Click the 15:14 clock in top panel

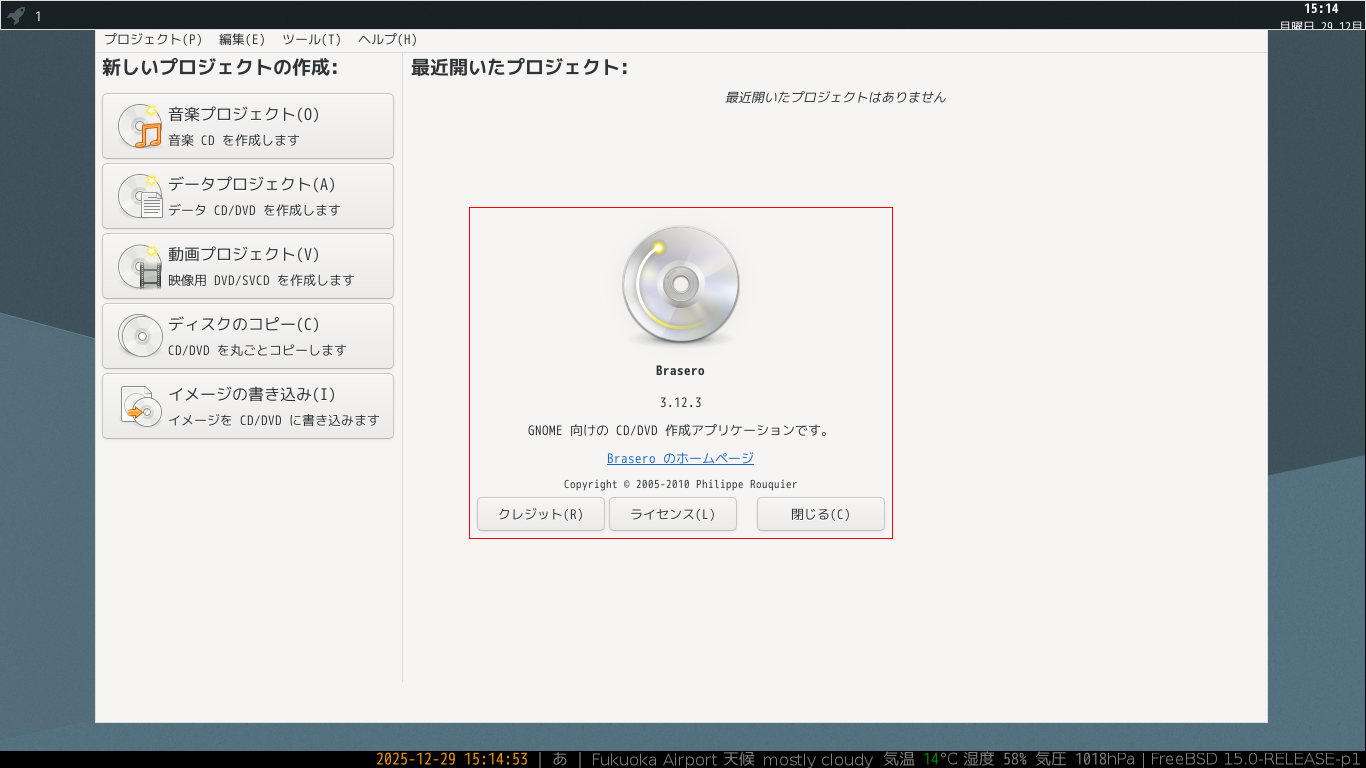(x=1321, y=8)
